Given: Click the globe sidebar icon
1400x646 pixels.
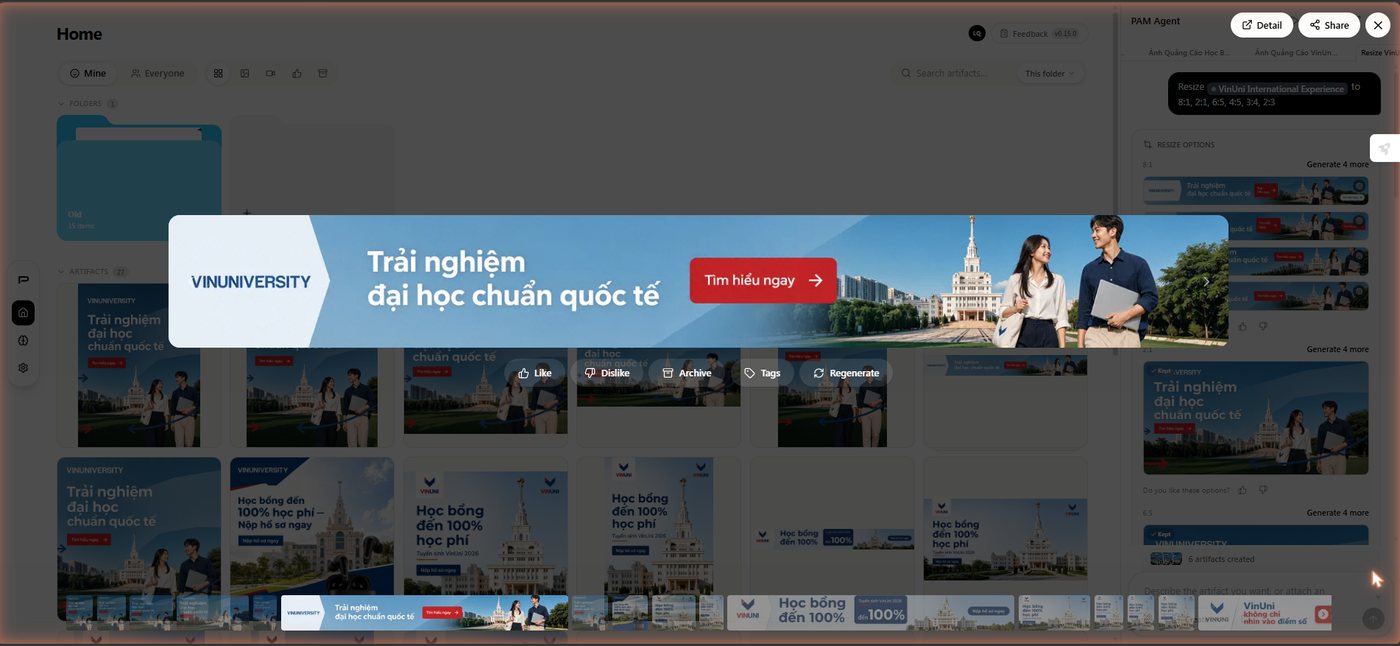Looking at the screenshot, I should tap(24, 340).
